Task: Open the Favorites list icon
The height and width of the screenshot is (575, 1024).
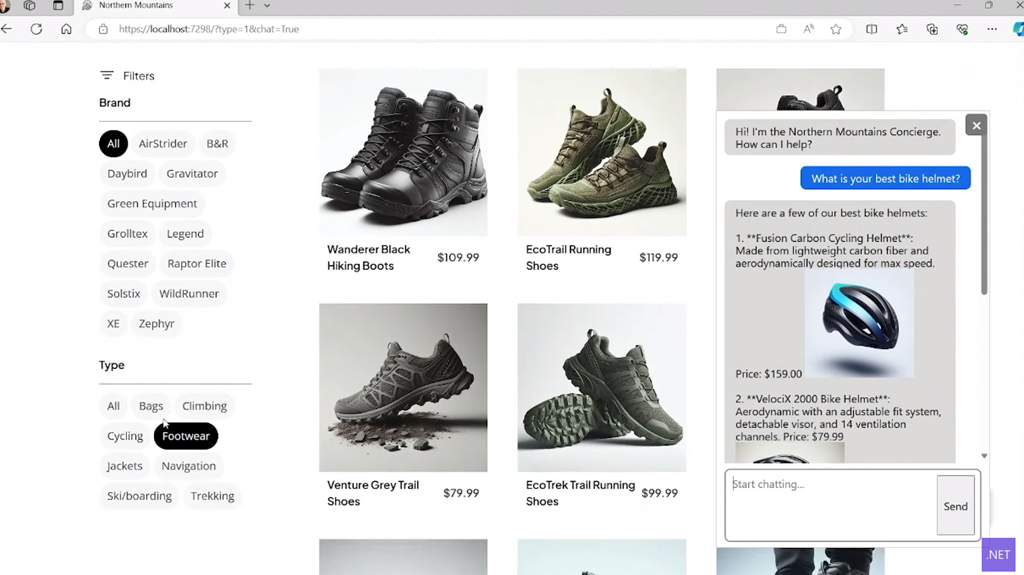Action: point(902,29)
